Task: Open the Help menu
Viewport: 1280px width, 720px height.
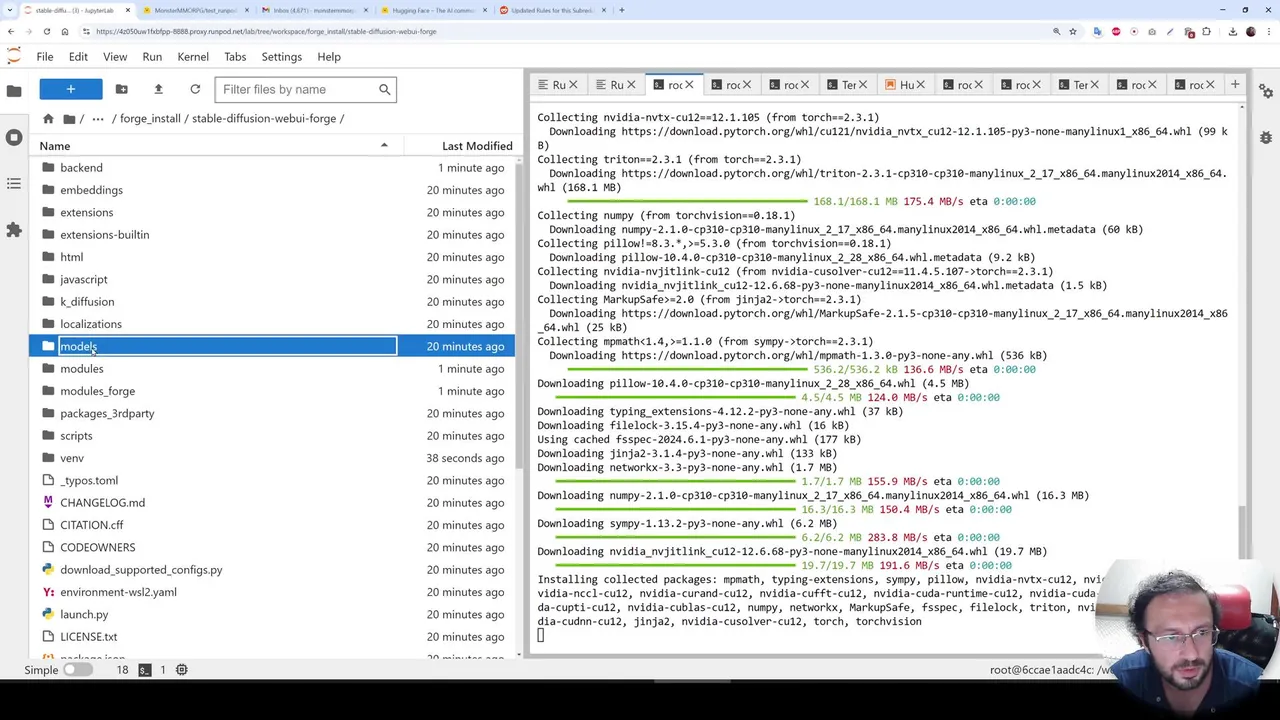Action: click(329, 57)
